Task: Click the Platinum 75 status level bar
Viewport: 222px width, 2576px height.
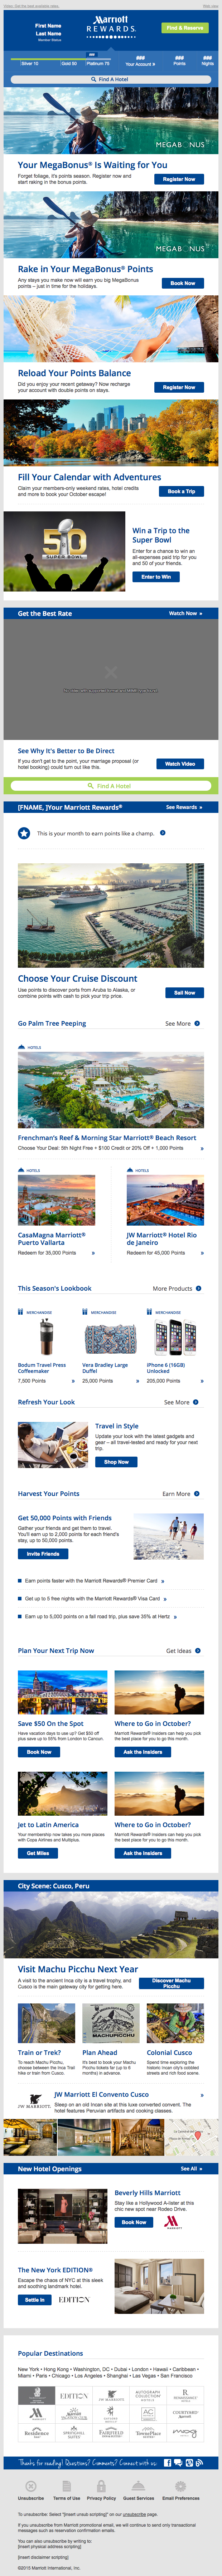Action: click(x=97, y=63)
